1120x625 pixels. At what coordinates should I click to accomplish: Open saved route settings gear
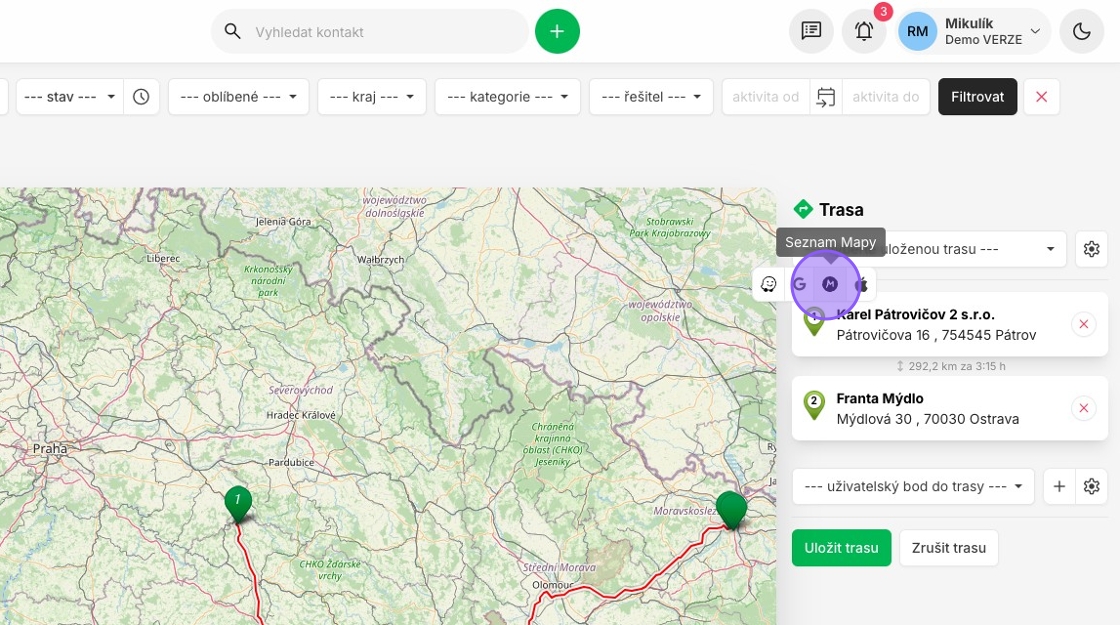pos(1091,249)
